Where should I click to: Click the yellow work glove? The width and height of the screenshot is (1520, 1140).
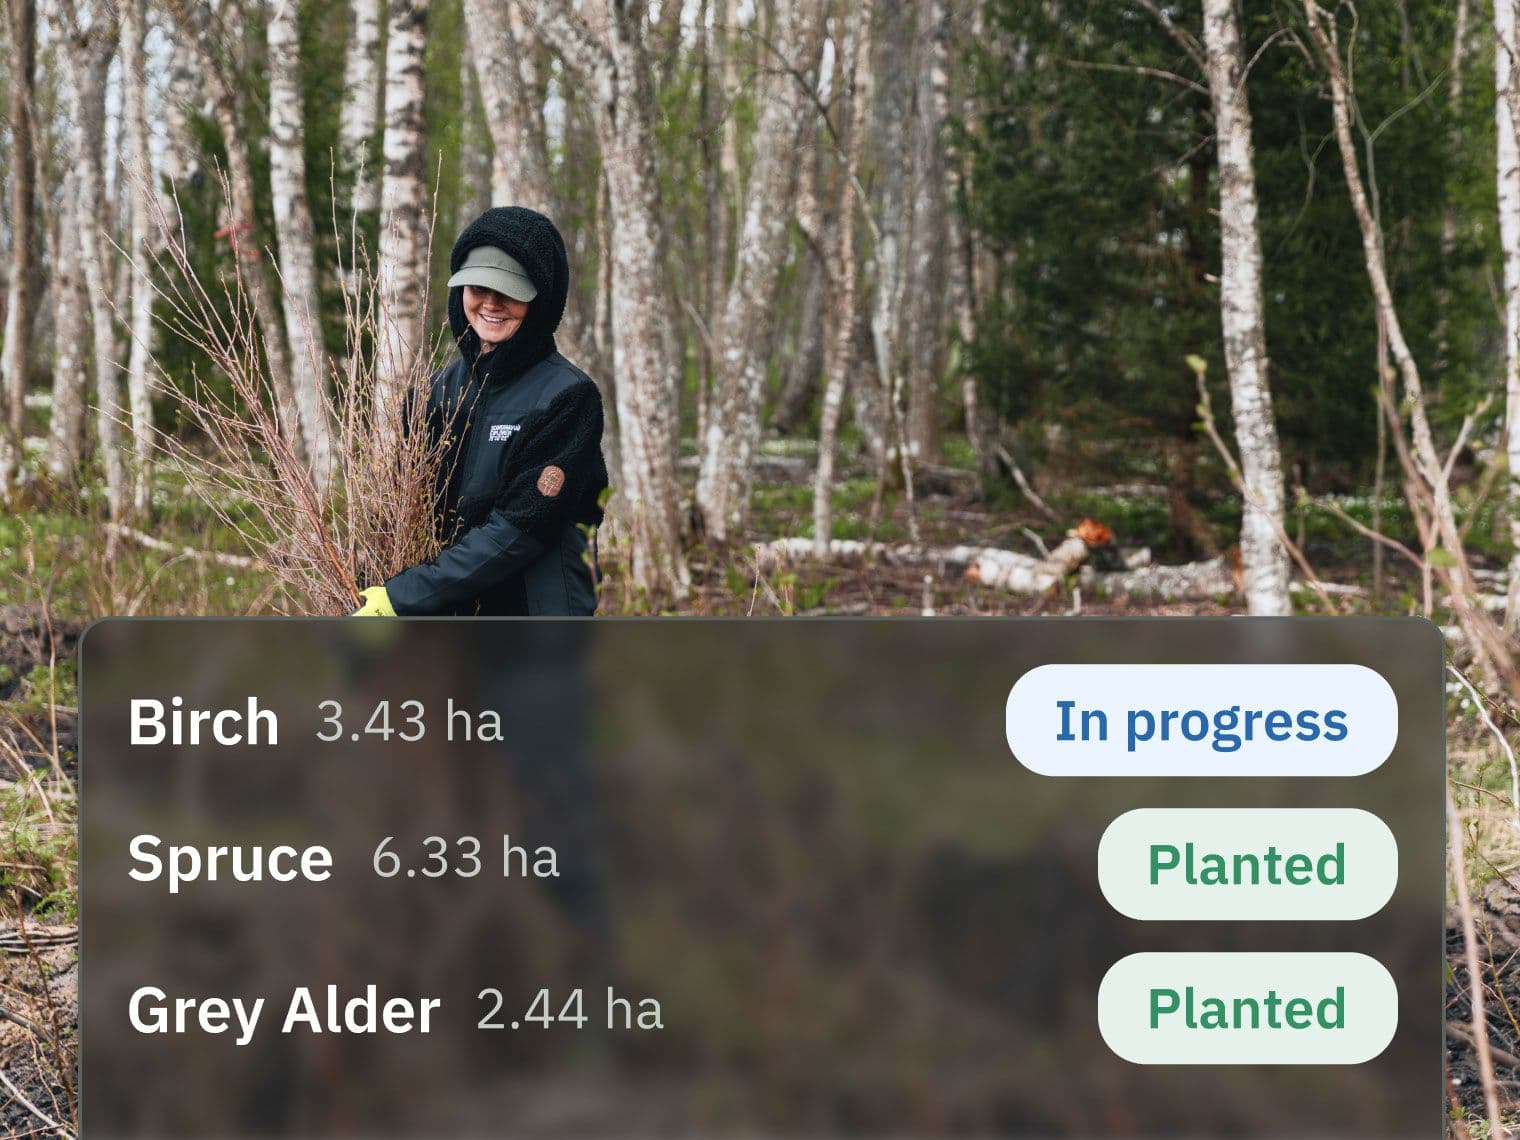pos(374,602)
